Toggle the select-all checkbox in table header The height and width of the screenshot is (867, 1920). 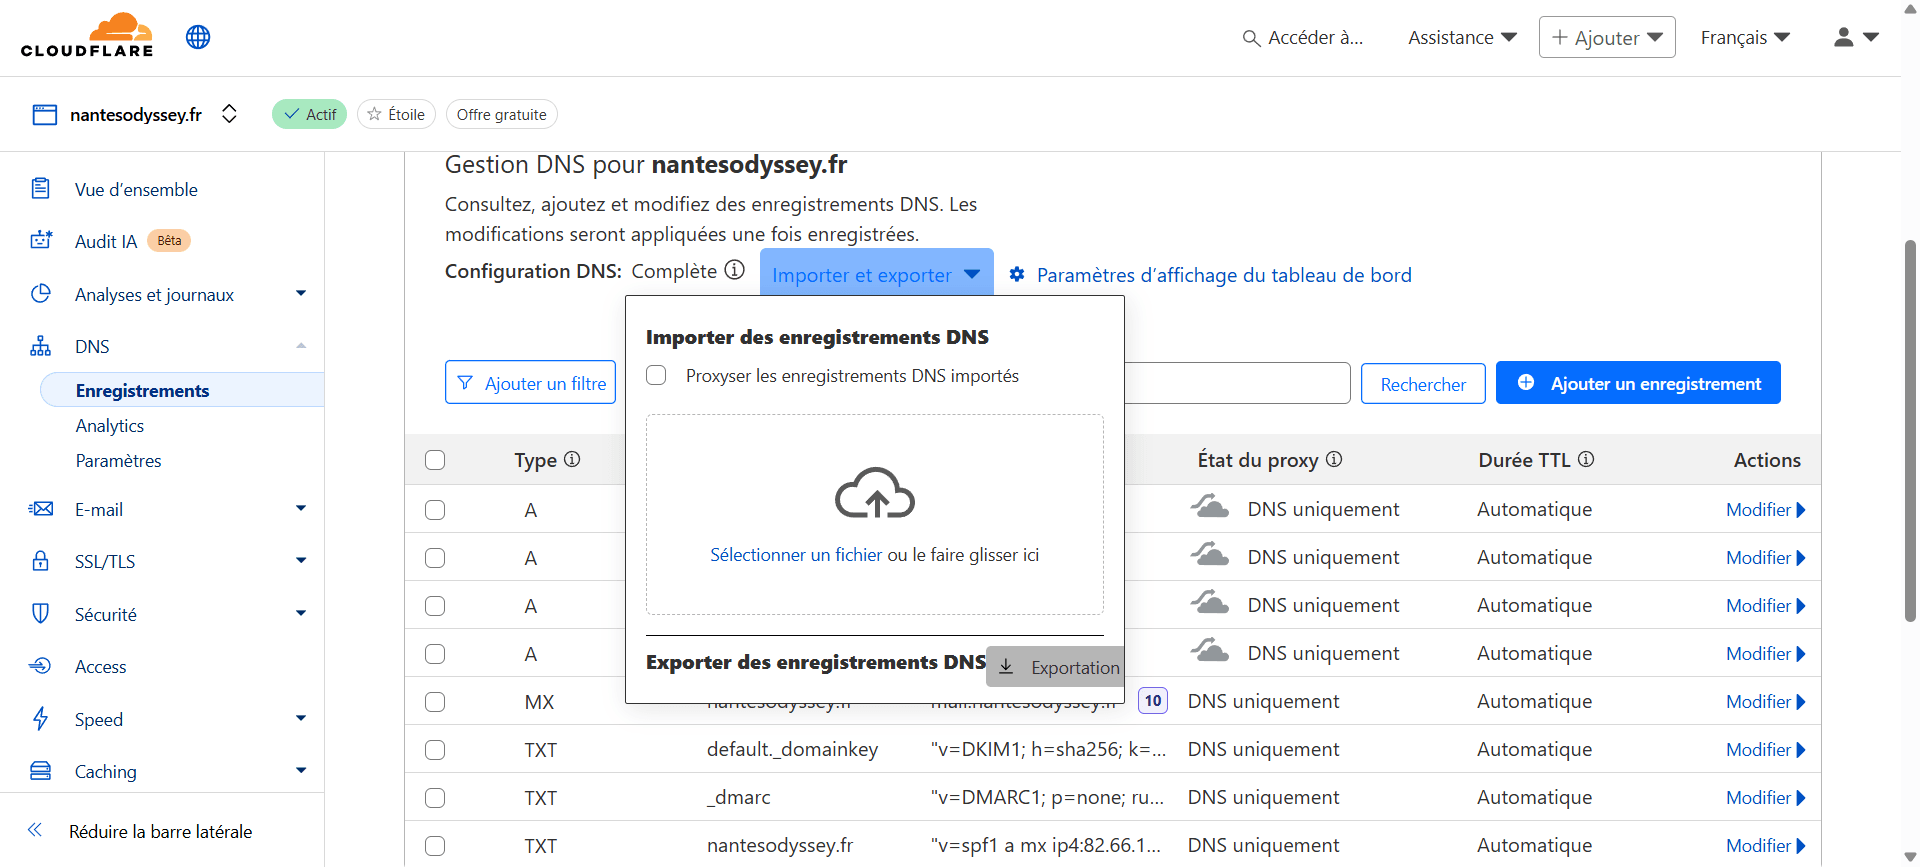pos(435,460)
